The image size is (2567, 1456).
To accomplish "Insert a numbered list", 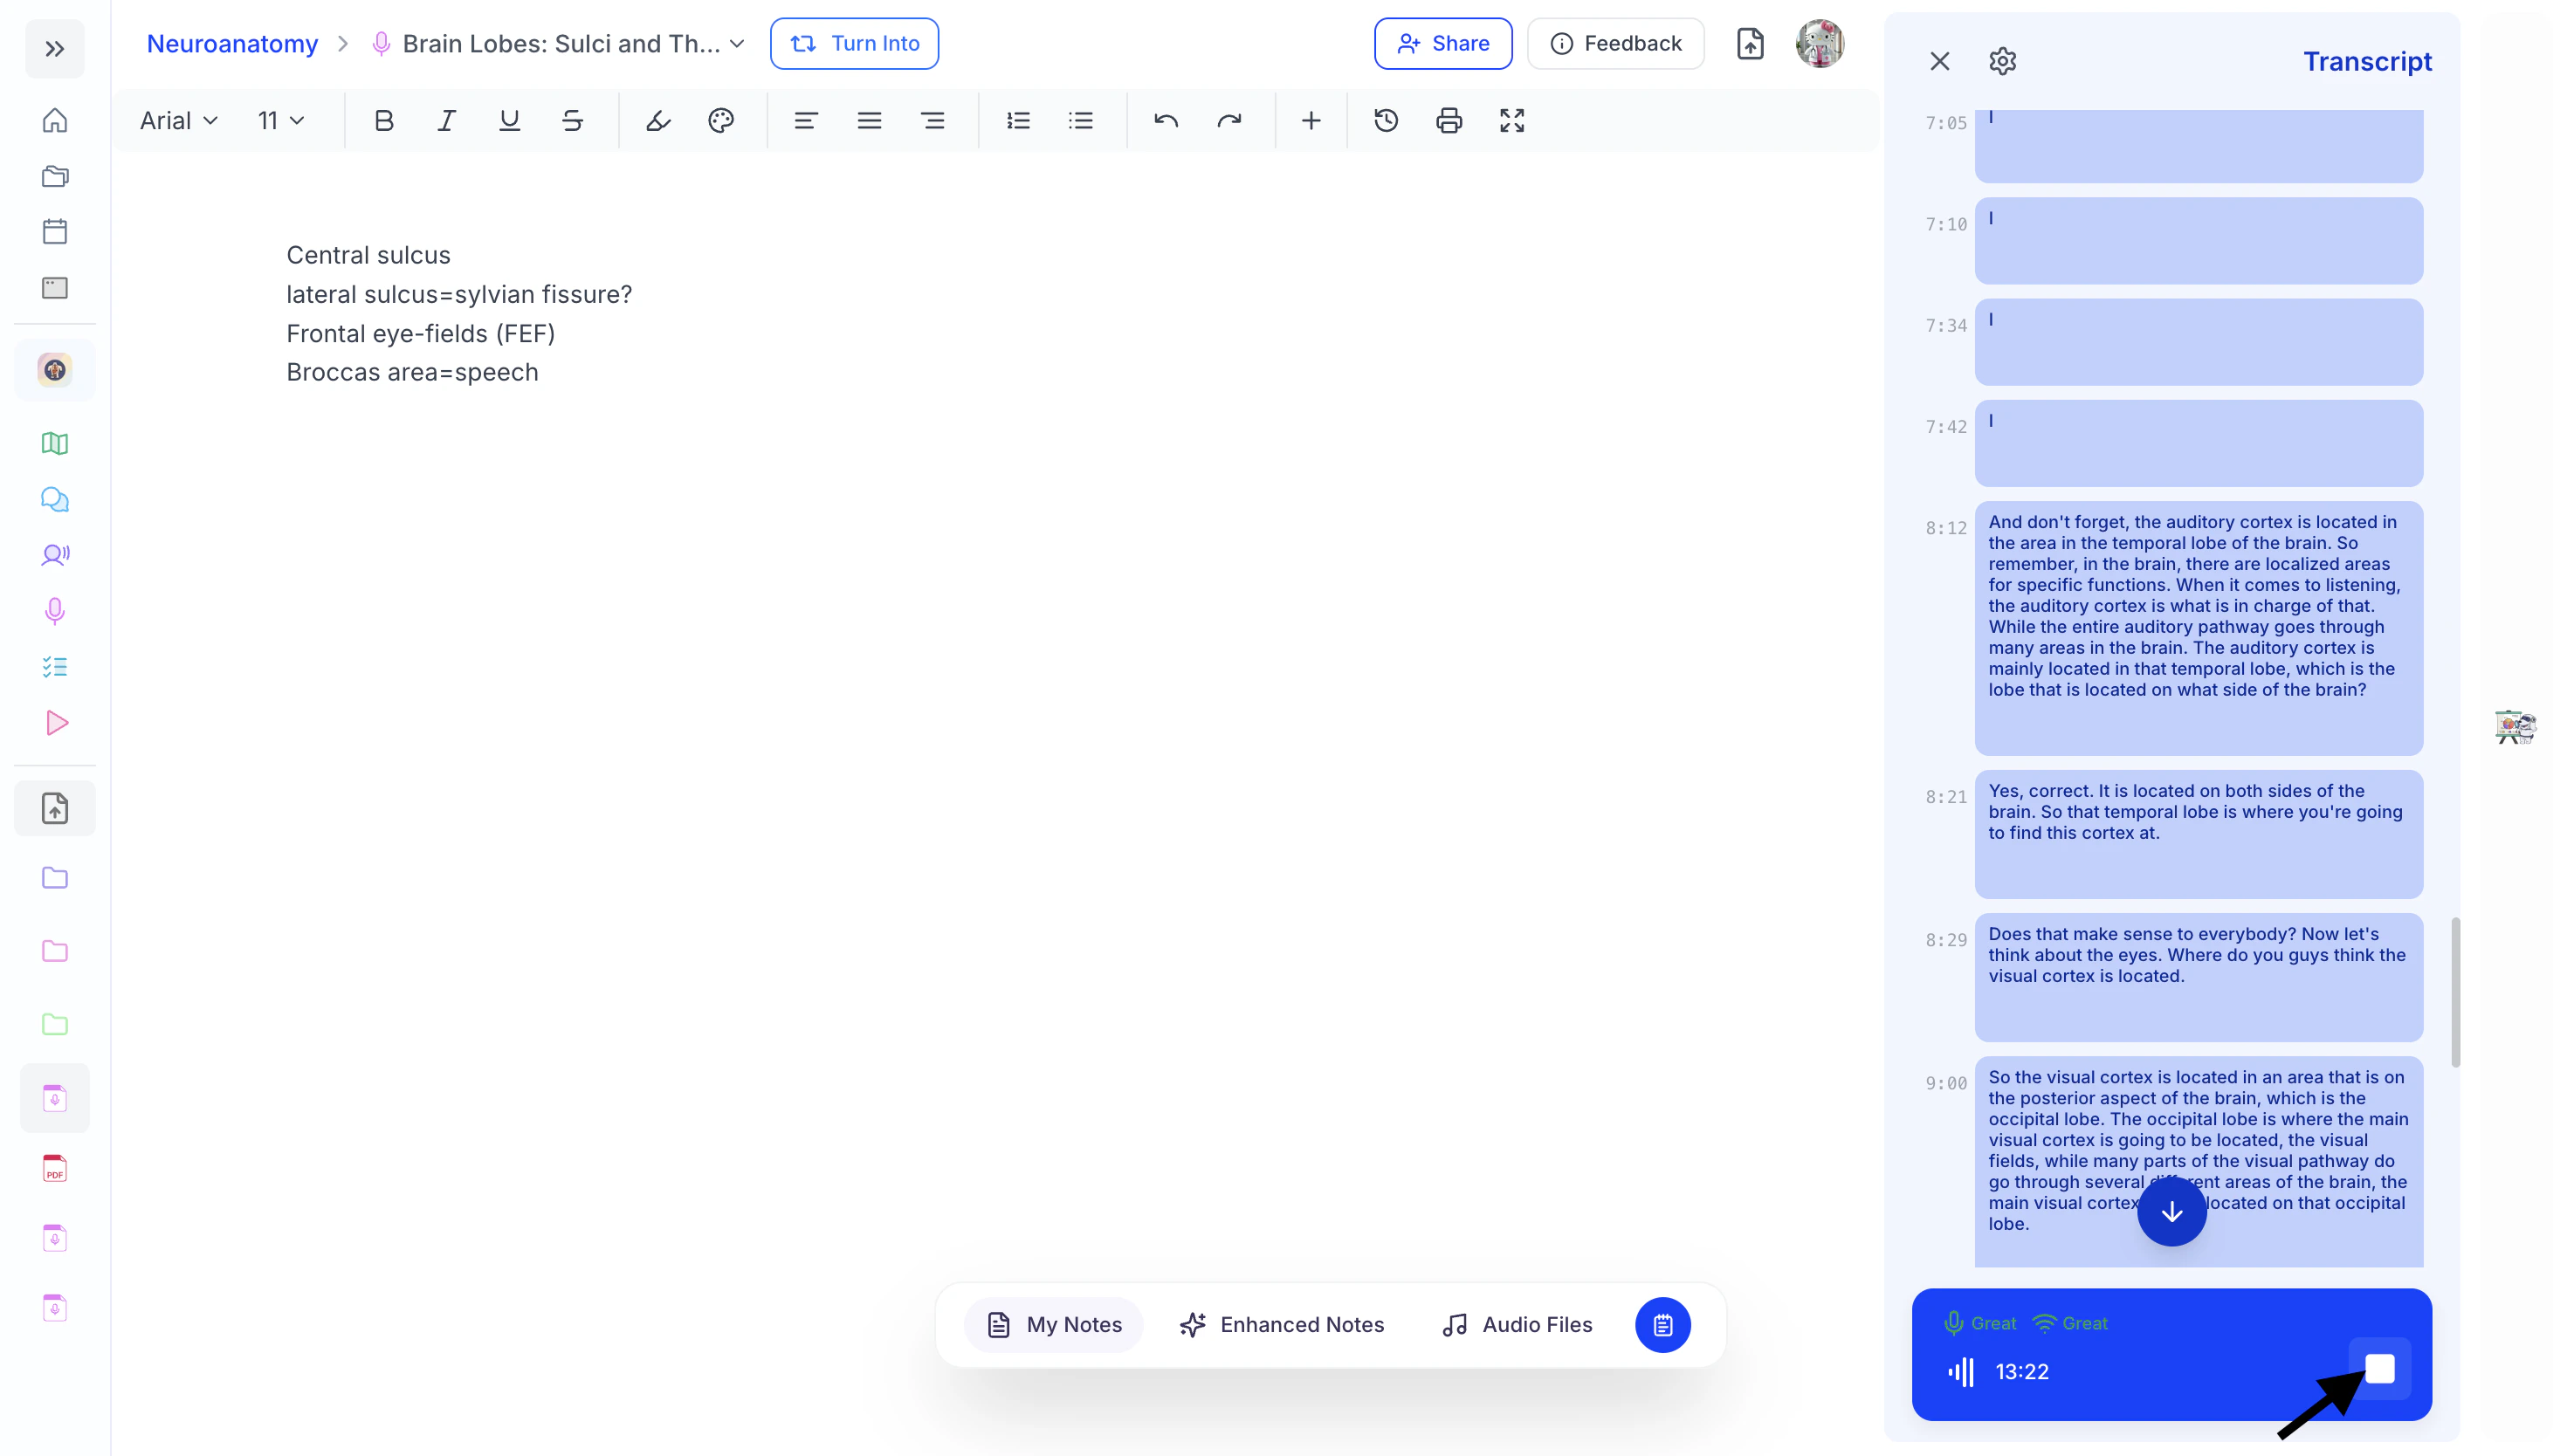I will click(1018, 121).
